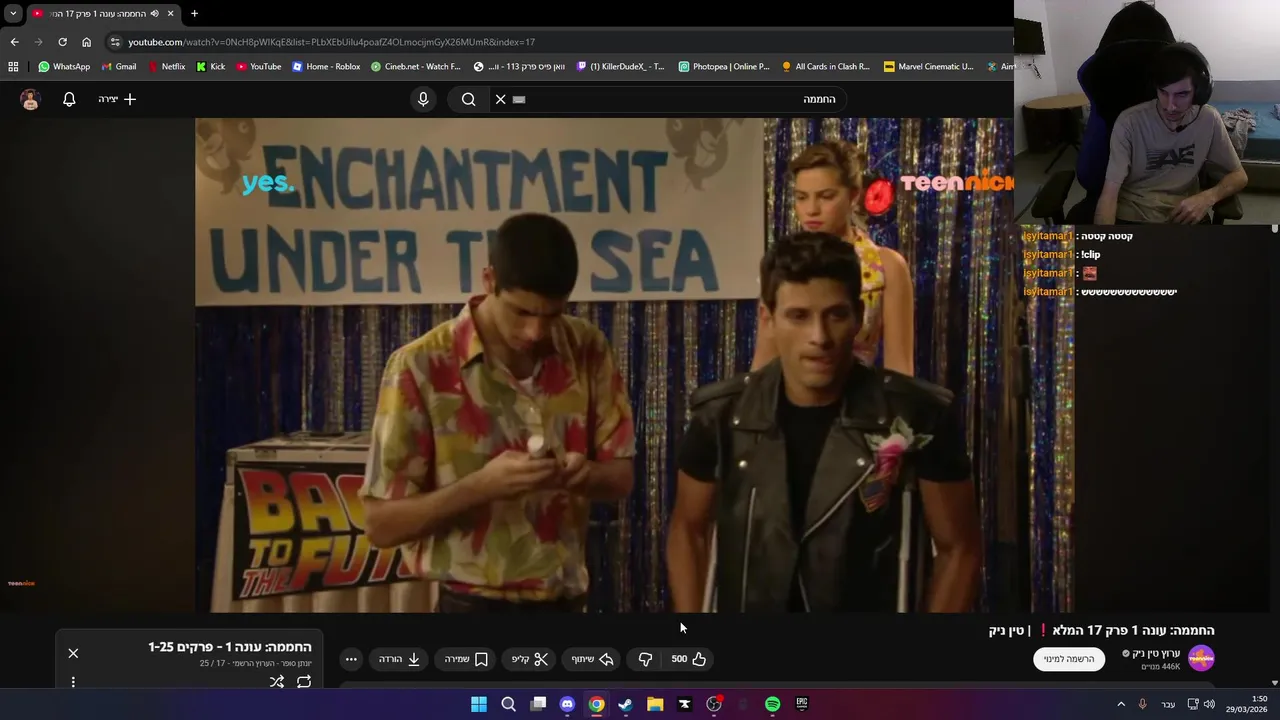Image resolution: width=1280 pixels, height=720 pixels.
Task: Open more actions three-dots menu
Action: pos(351,659)
